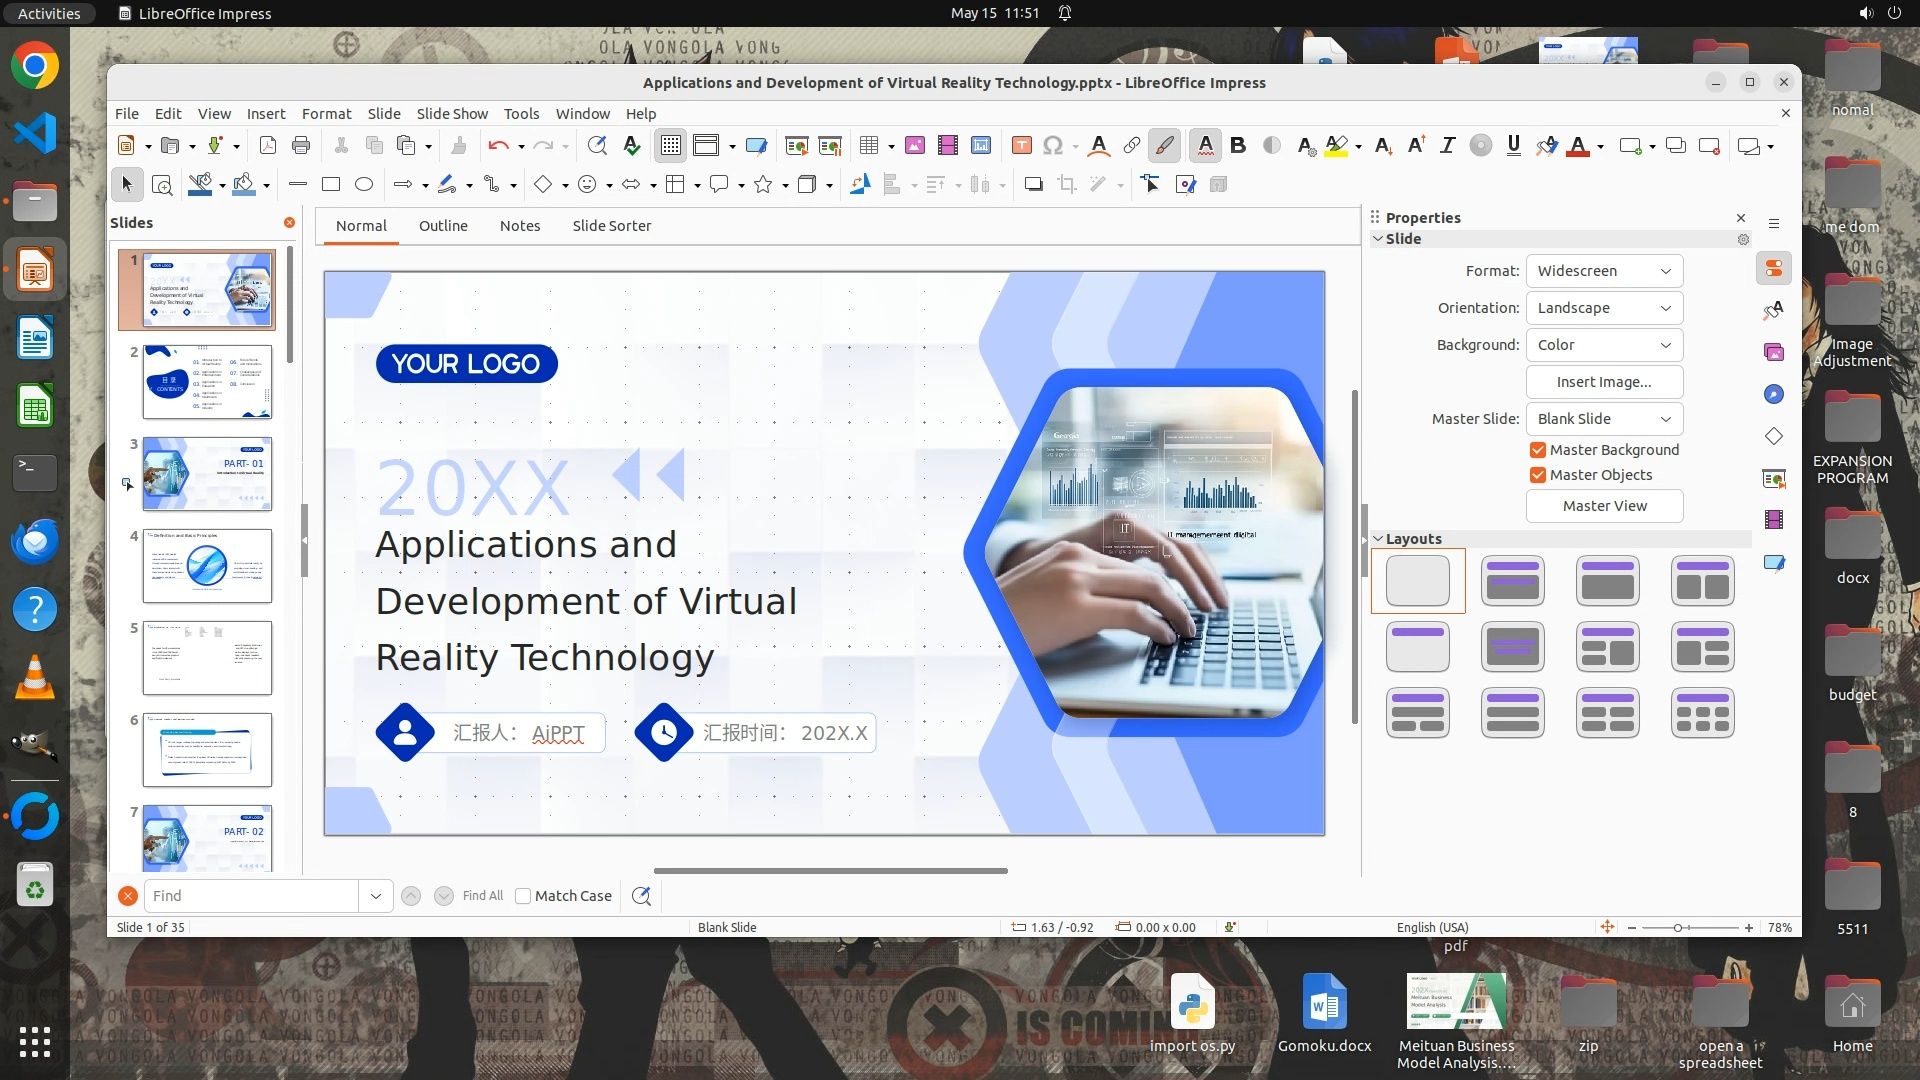The image size is (1920, 1080).
Task: Switch to the Slide Sorter tab
Action: (611, 226)
